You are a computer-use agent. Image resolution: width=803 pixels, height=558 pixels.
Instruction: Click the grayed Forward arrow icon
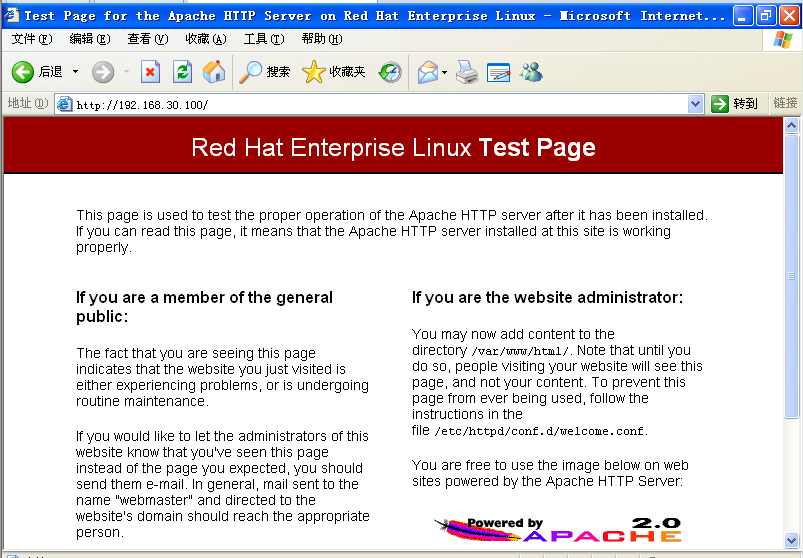[103, 72]
